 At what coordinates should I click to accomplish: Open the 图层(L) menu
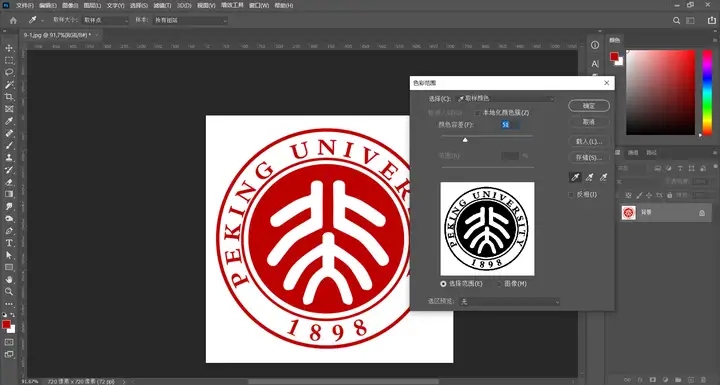(x=92, y=6)
